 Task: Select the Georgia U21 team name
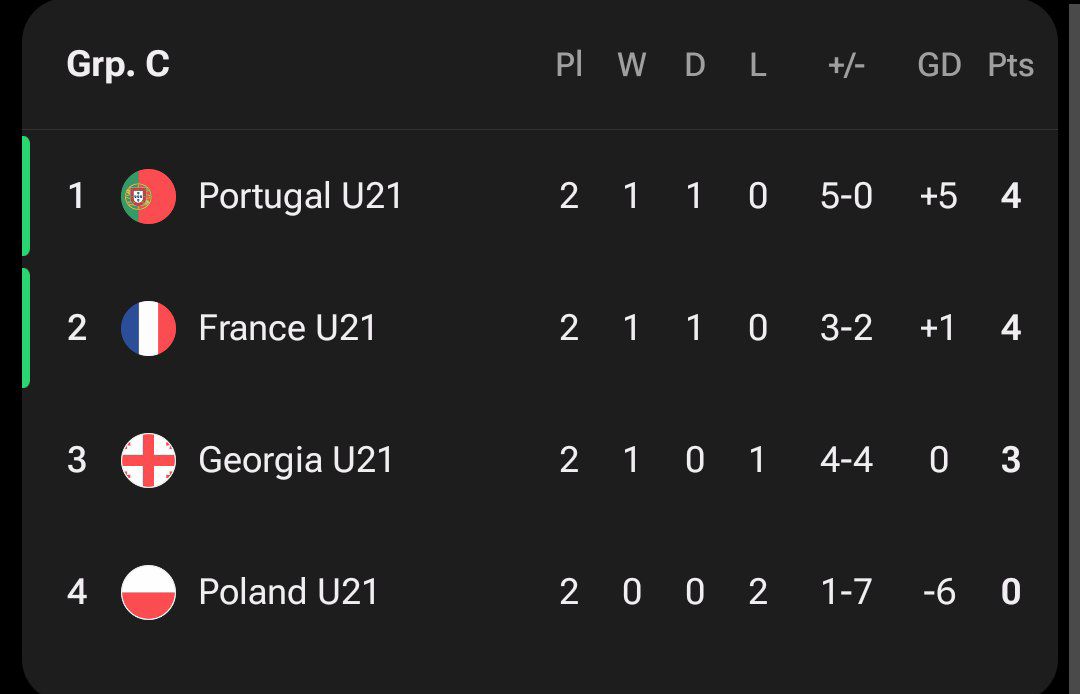(x=295, y=461)
